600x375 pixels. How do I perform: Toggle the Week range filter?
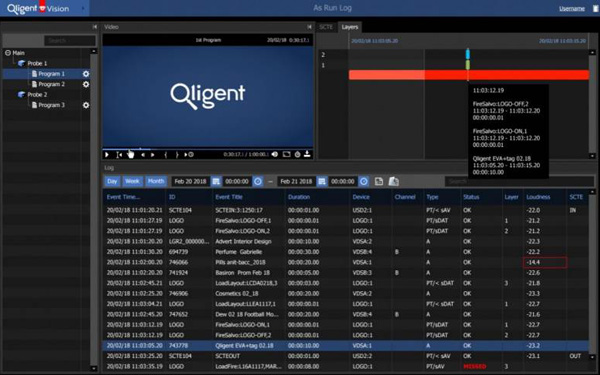[x=132, y=181]
